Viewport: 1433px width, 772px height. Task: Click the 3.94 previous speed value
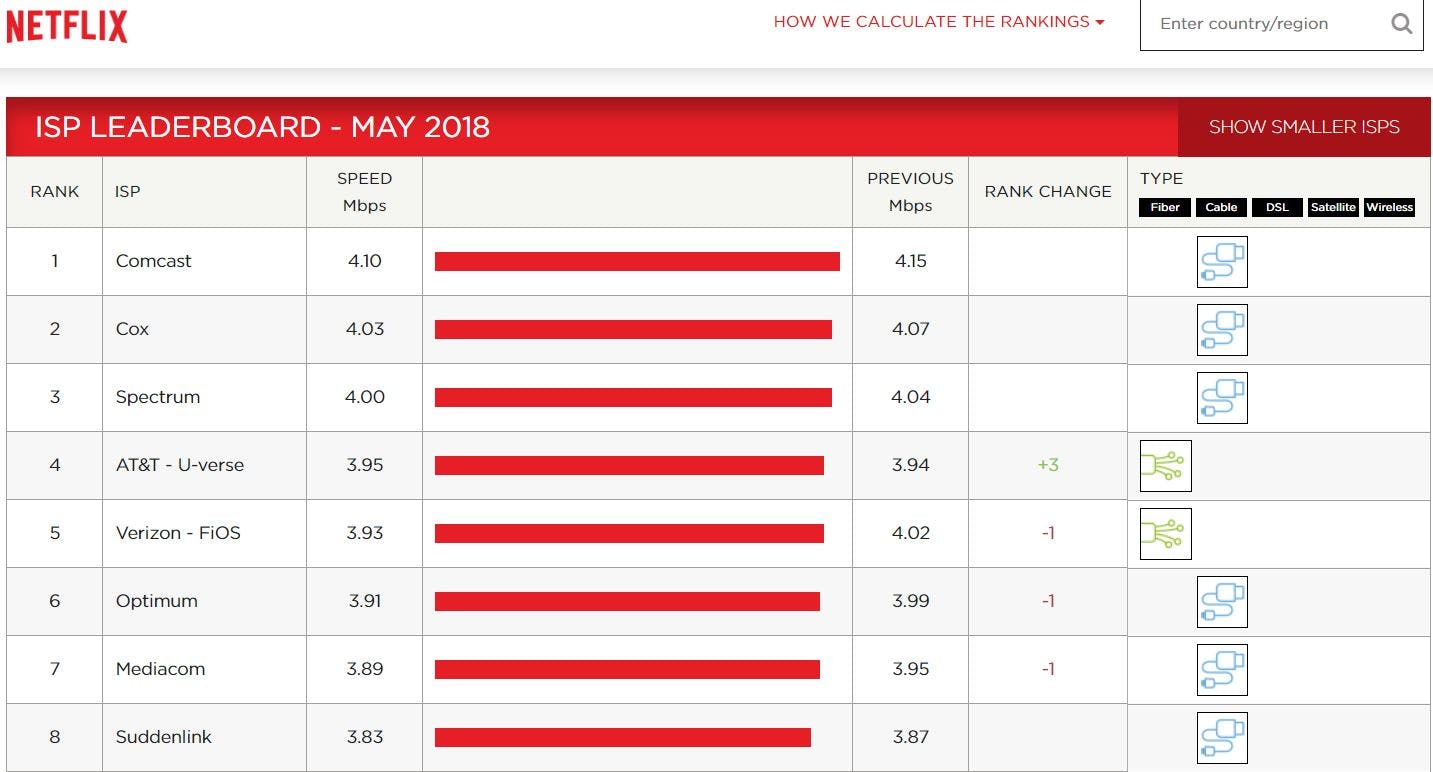tap(910, 465)
